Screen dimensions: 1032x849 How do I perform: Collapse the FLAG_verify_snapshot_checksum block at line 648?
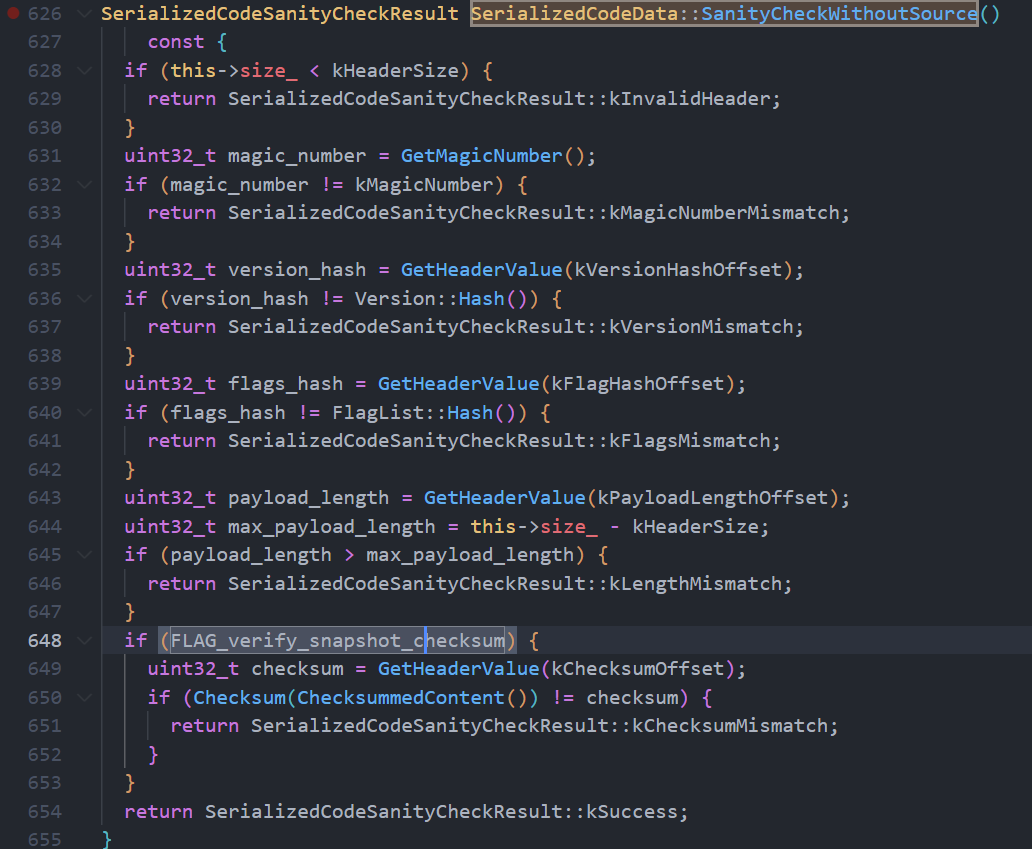click(84, 640)
